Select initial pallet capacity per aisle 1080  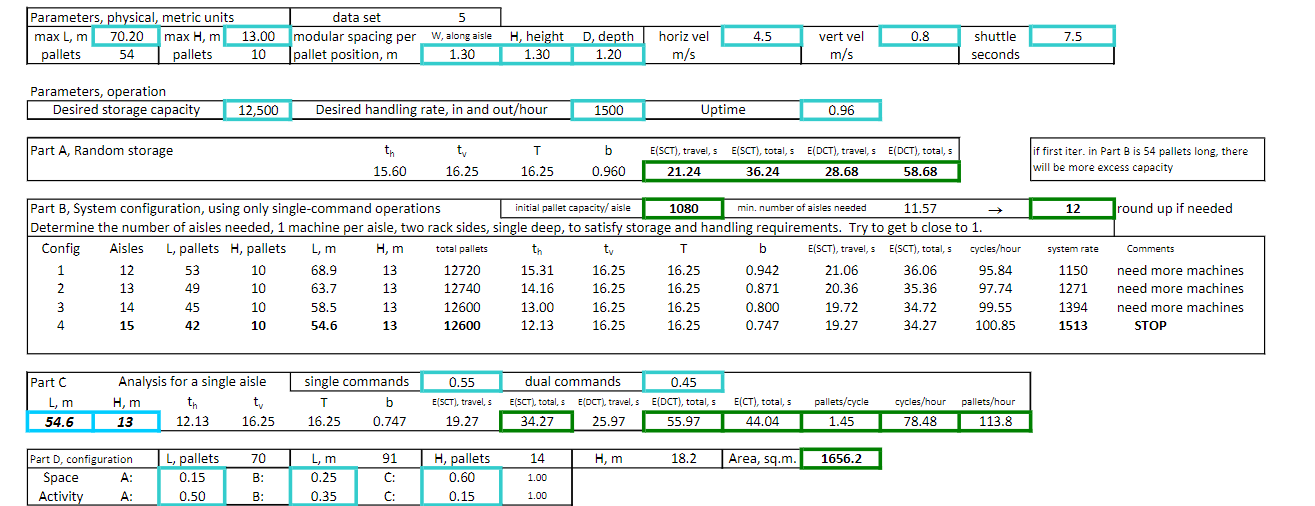tap(684, 209)
